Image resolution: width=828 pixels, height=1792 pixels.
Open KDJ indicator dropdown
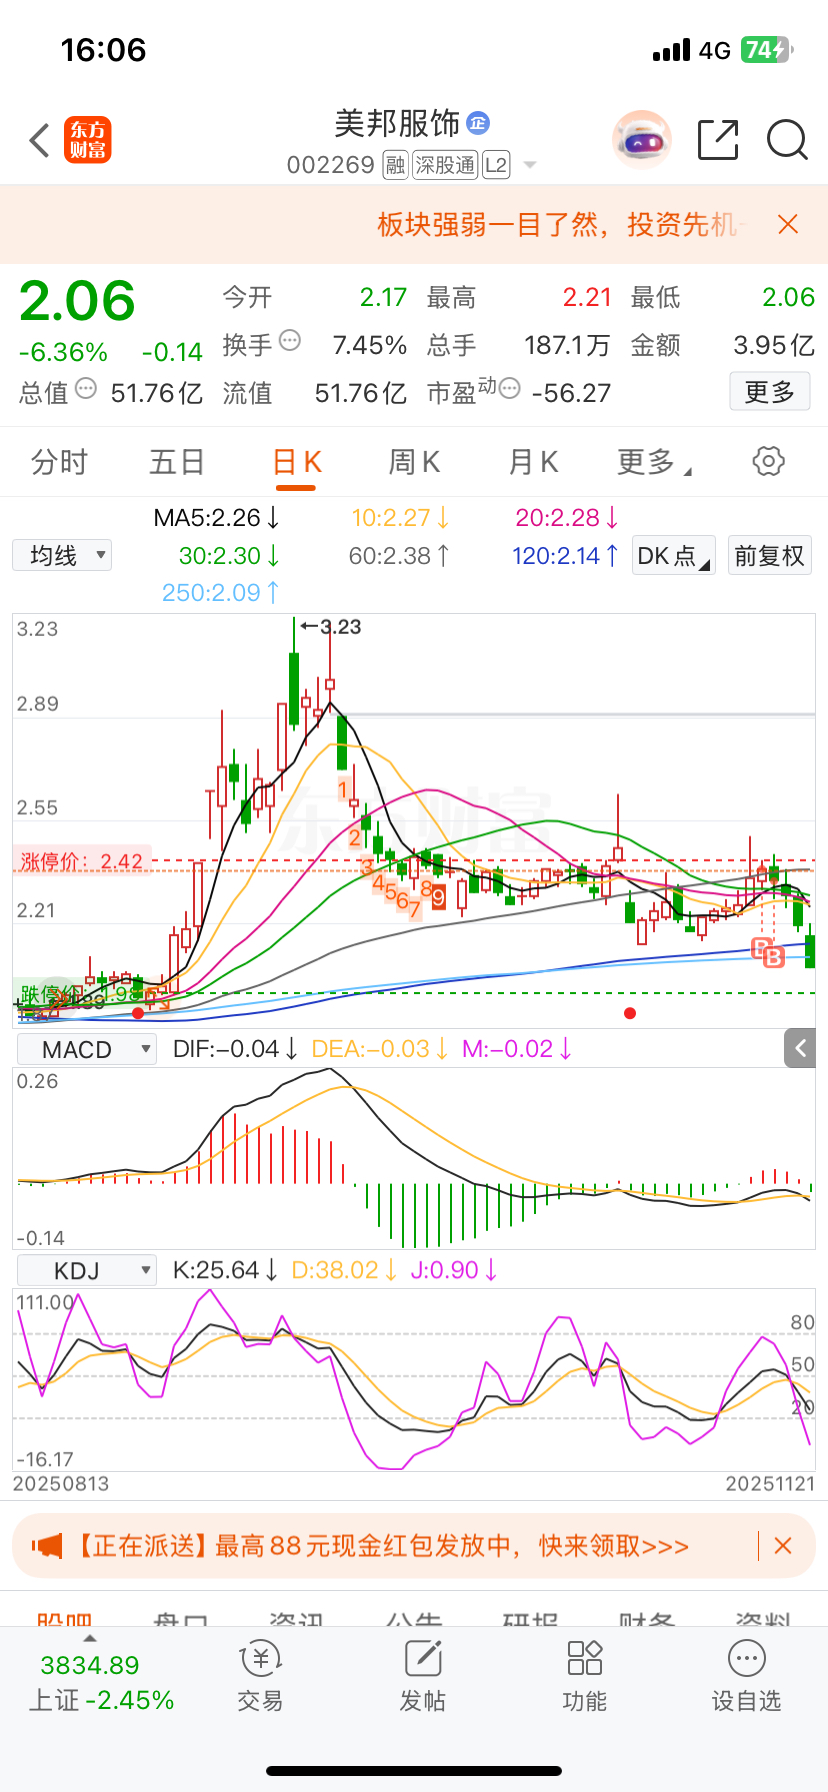(x=87, y=1270)
